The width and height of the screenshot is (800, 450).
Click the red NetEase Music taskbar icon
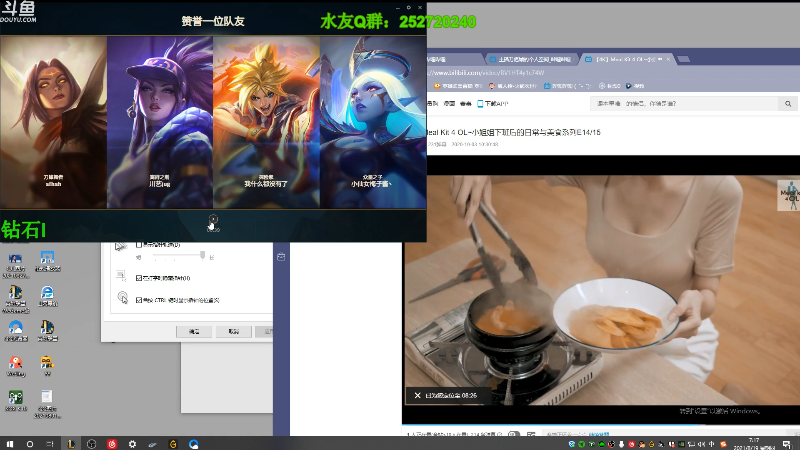(112, 444)
